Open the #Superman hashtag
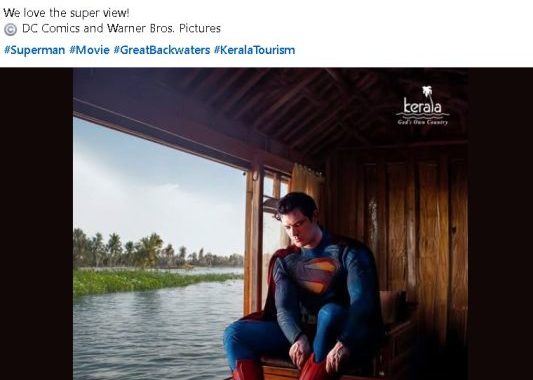533x380 pixels. 34,50
